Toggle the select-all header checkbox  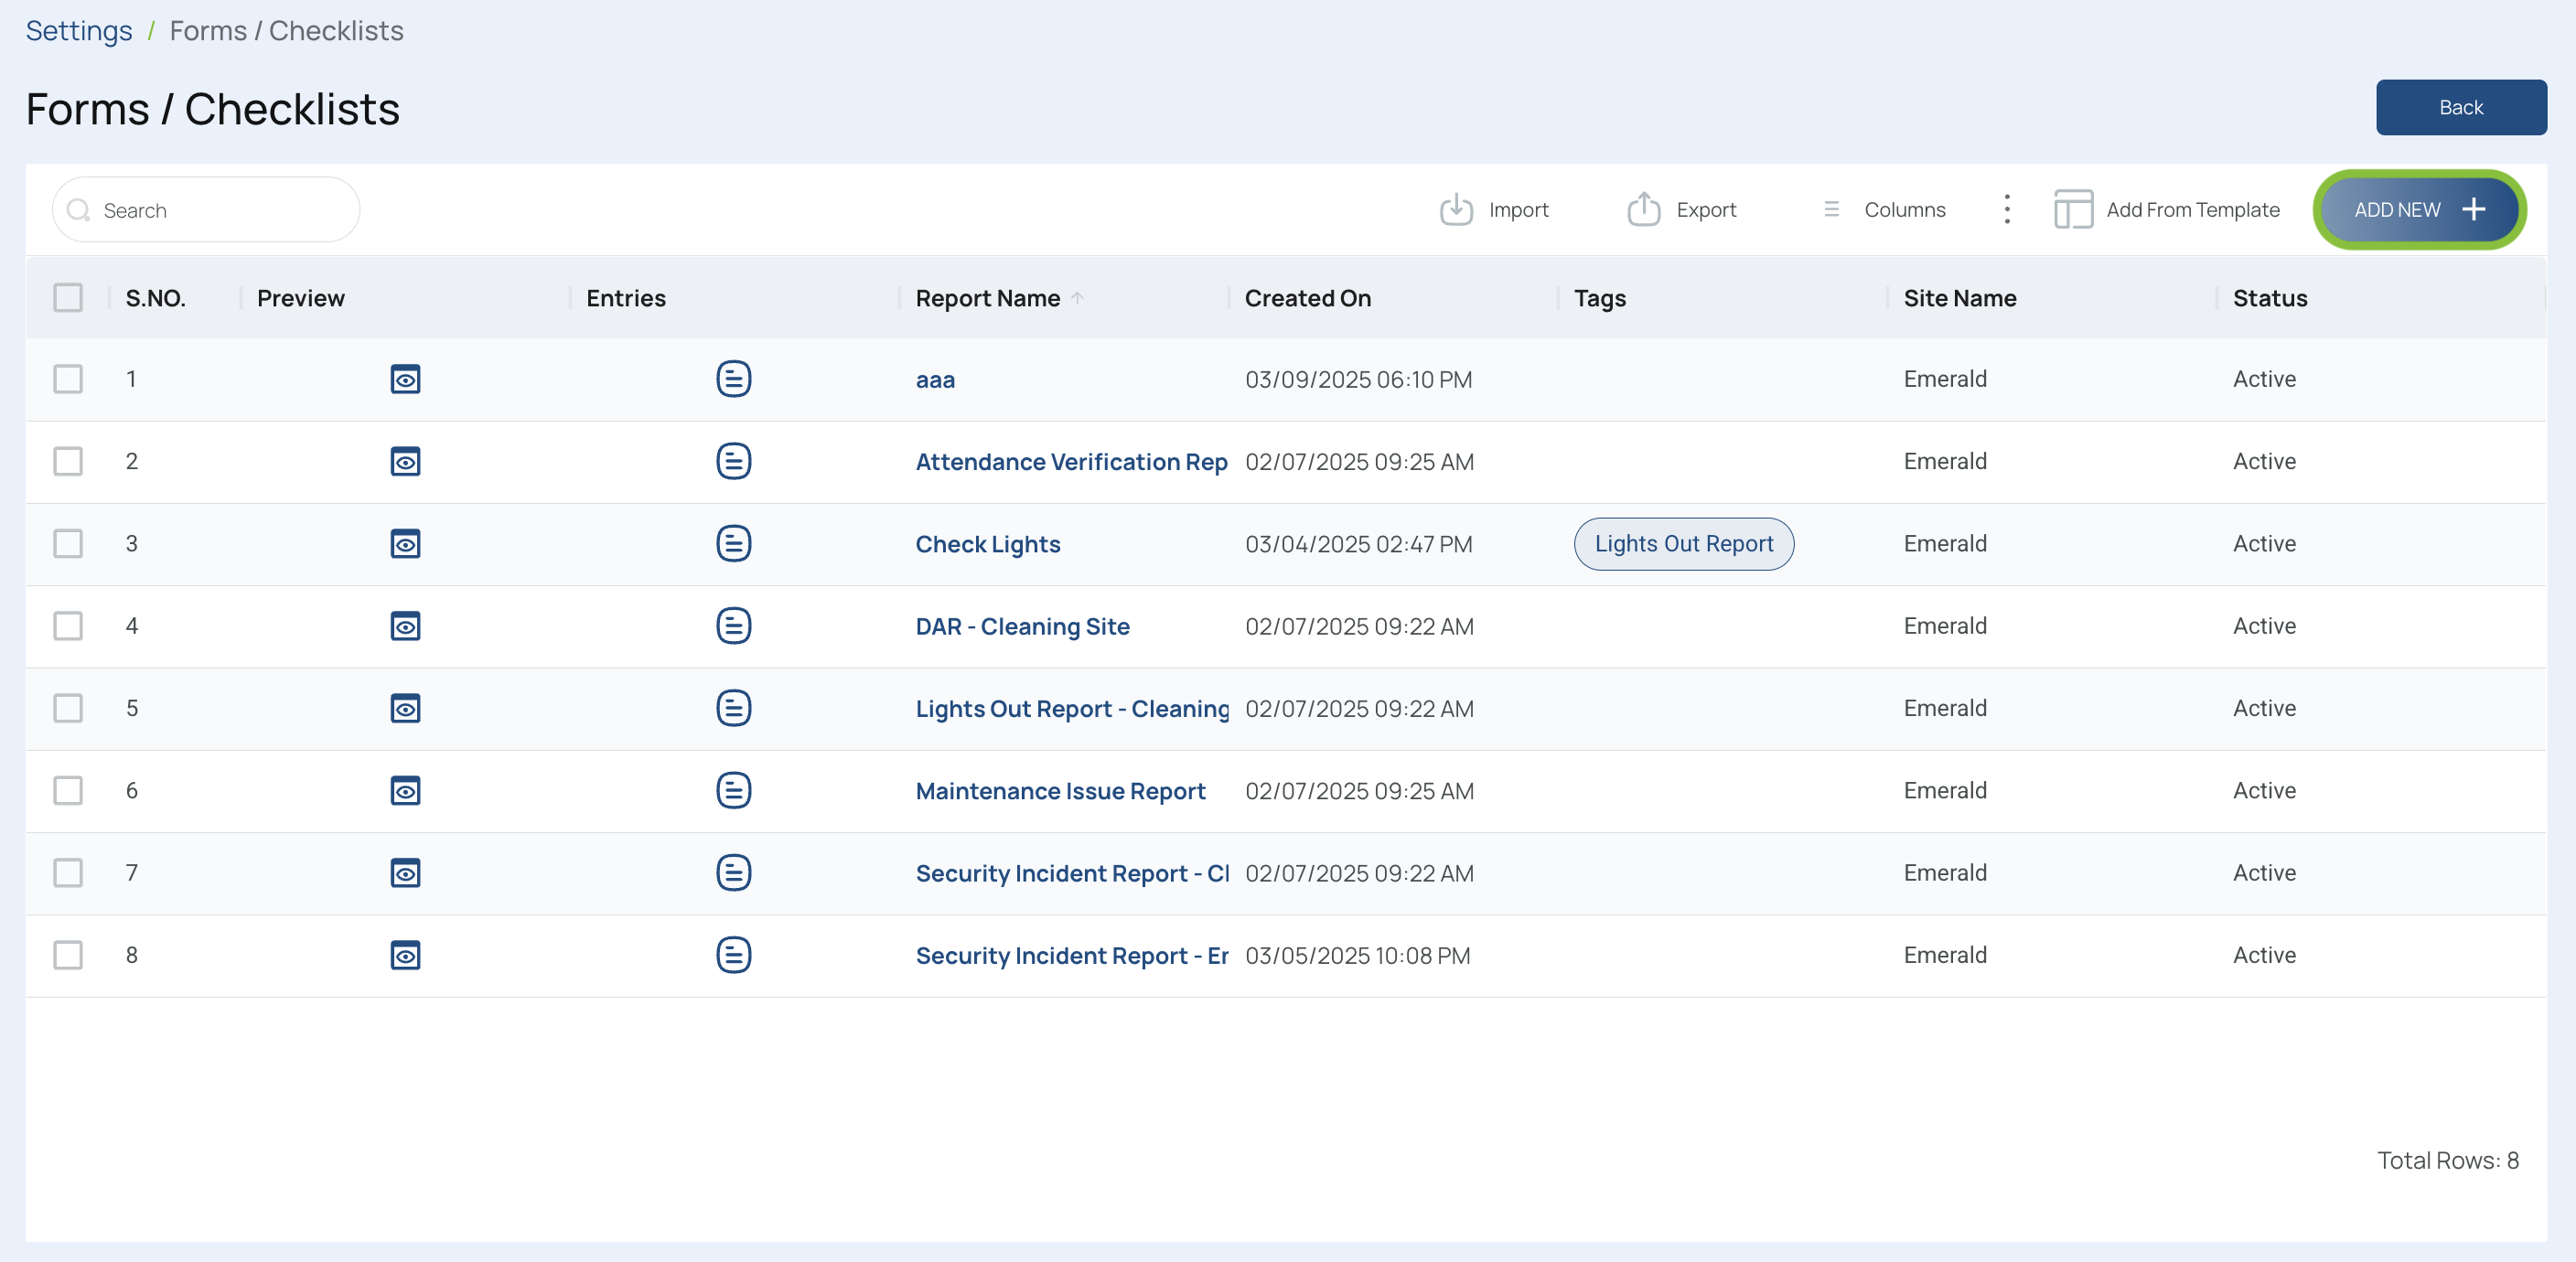[x=68, y=298]
